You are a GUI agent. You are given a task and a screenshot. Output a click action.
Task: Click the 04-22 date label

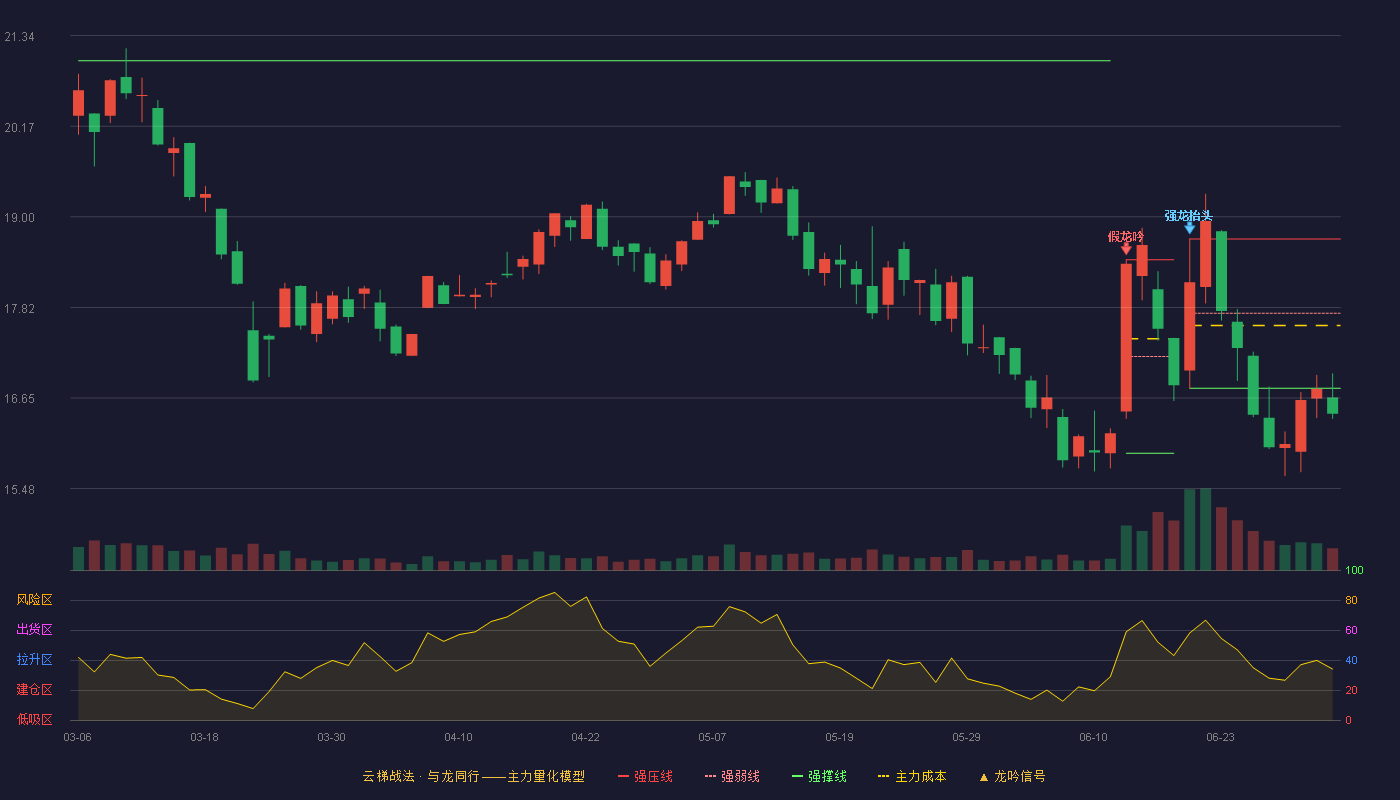(585, 737)
